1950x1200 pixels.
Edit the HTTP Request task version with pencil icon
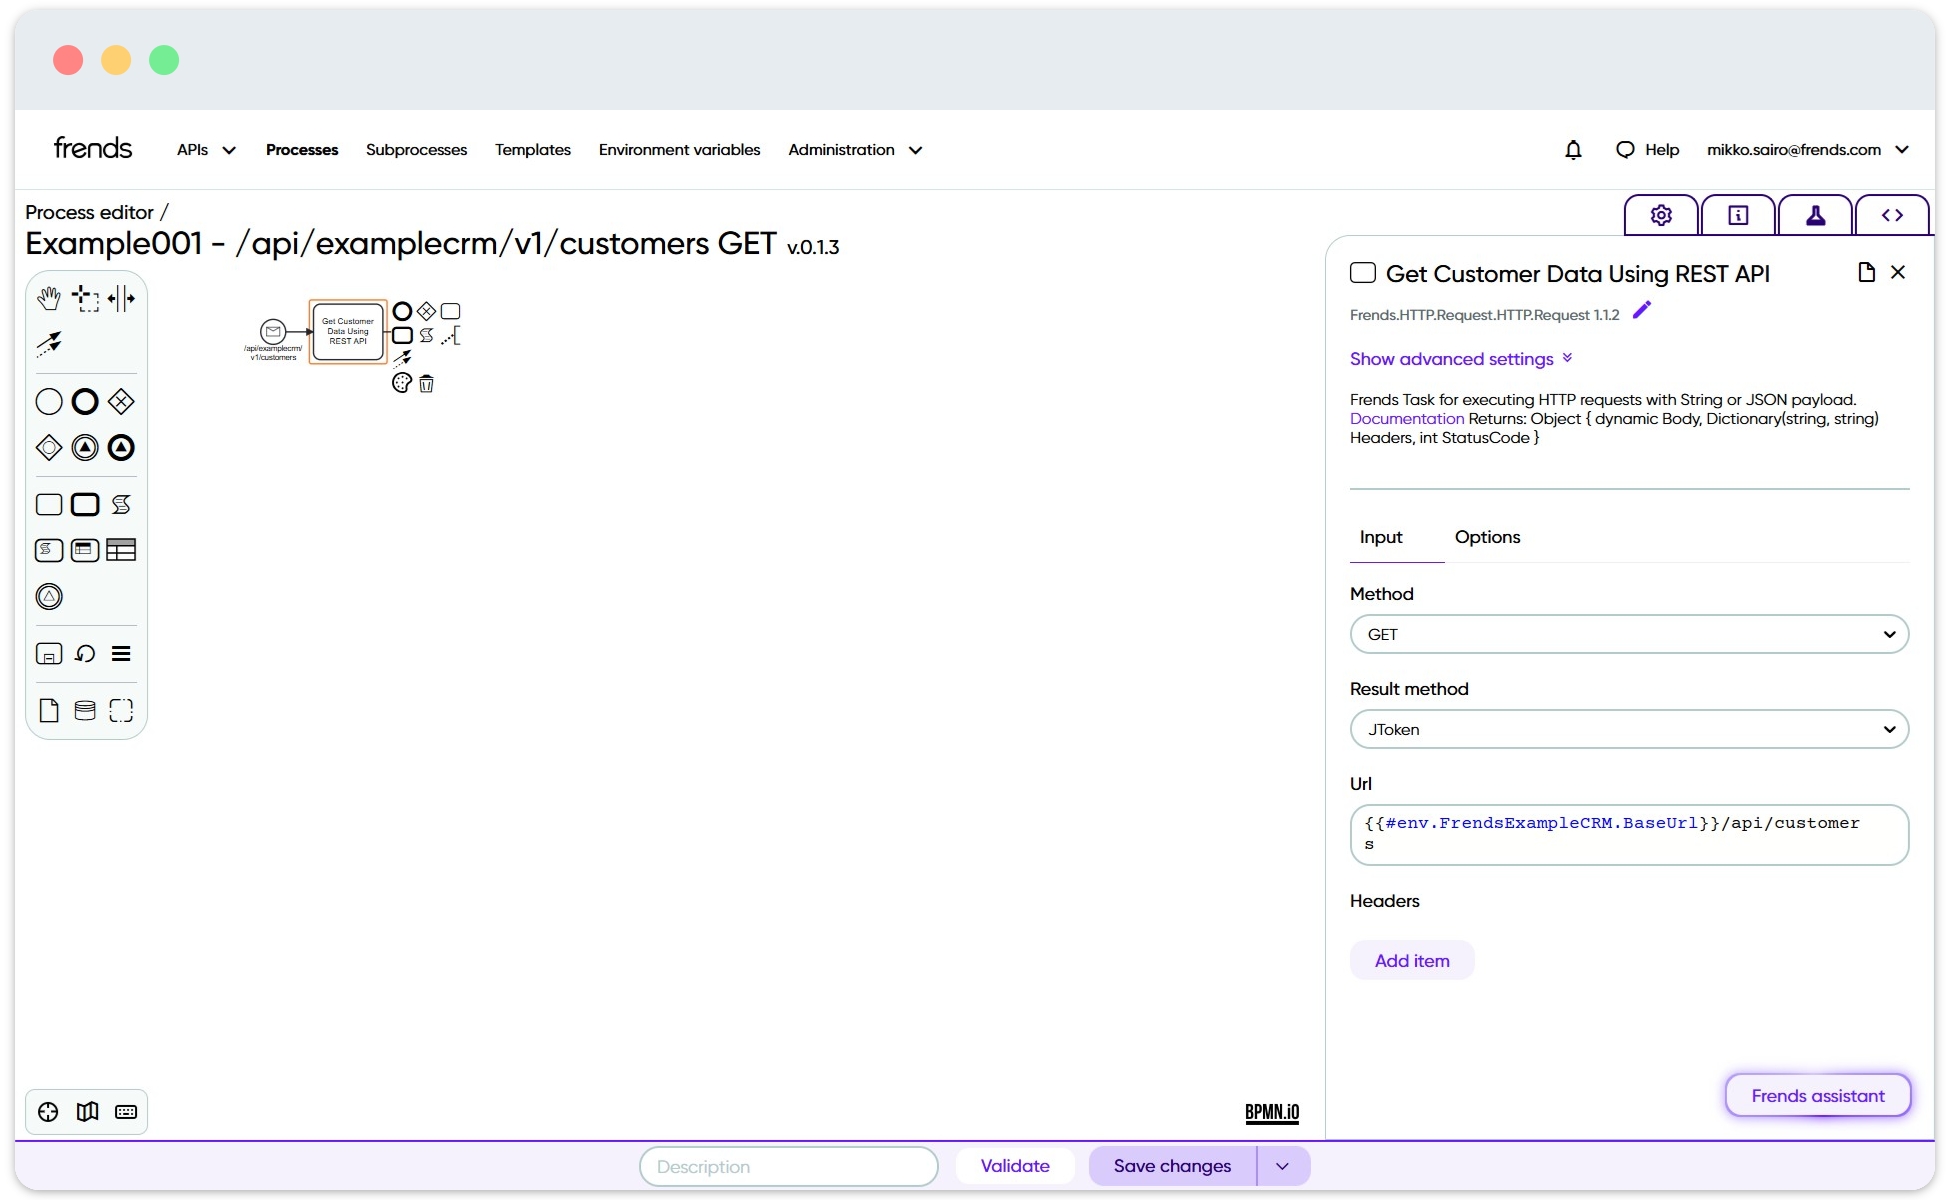click(x=1641, y=311)
